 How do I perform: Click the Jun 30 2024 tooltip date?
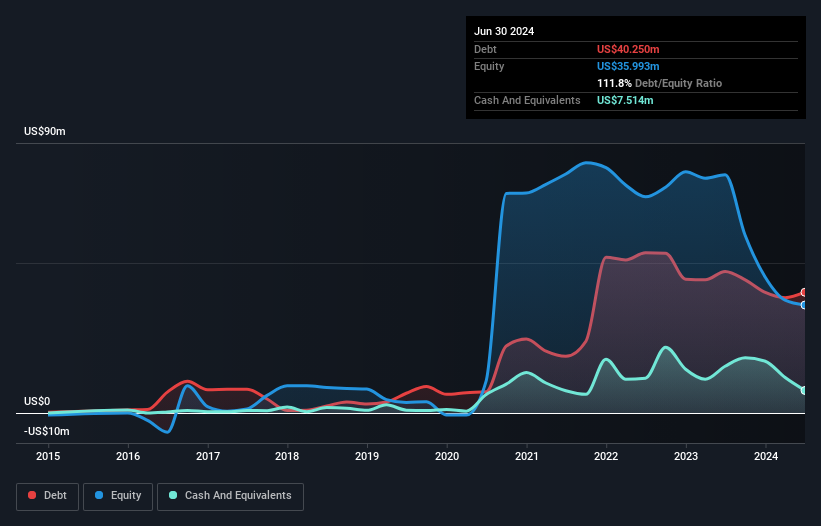tap(504, 31)
